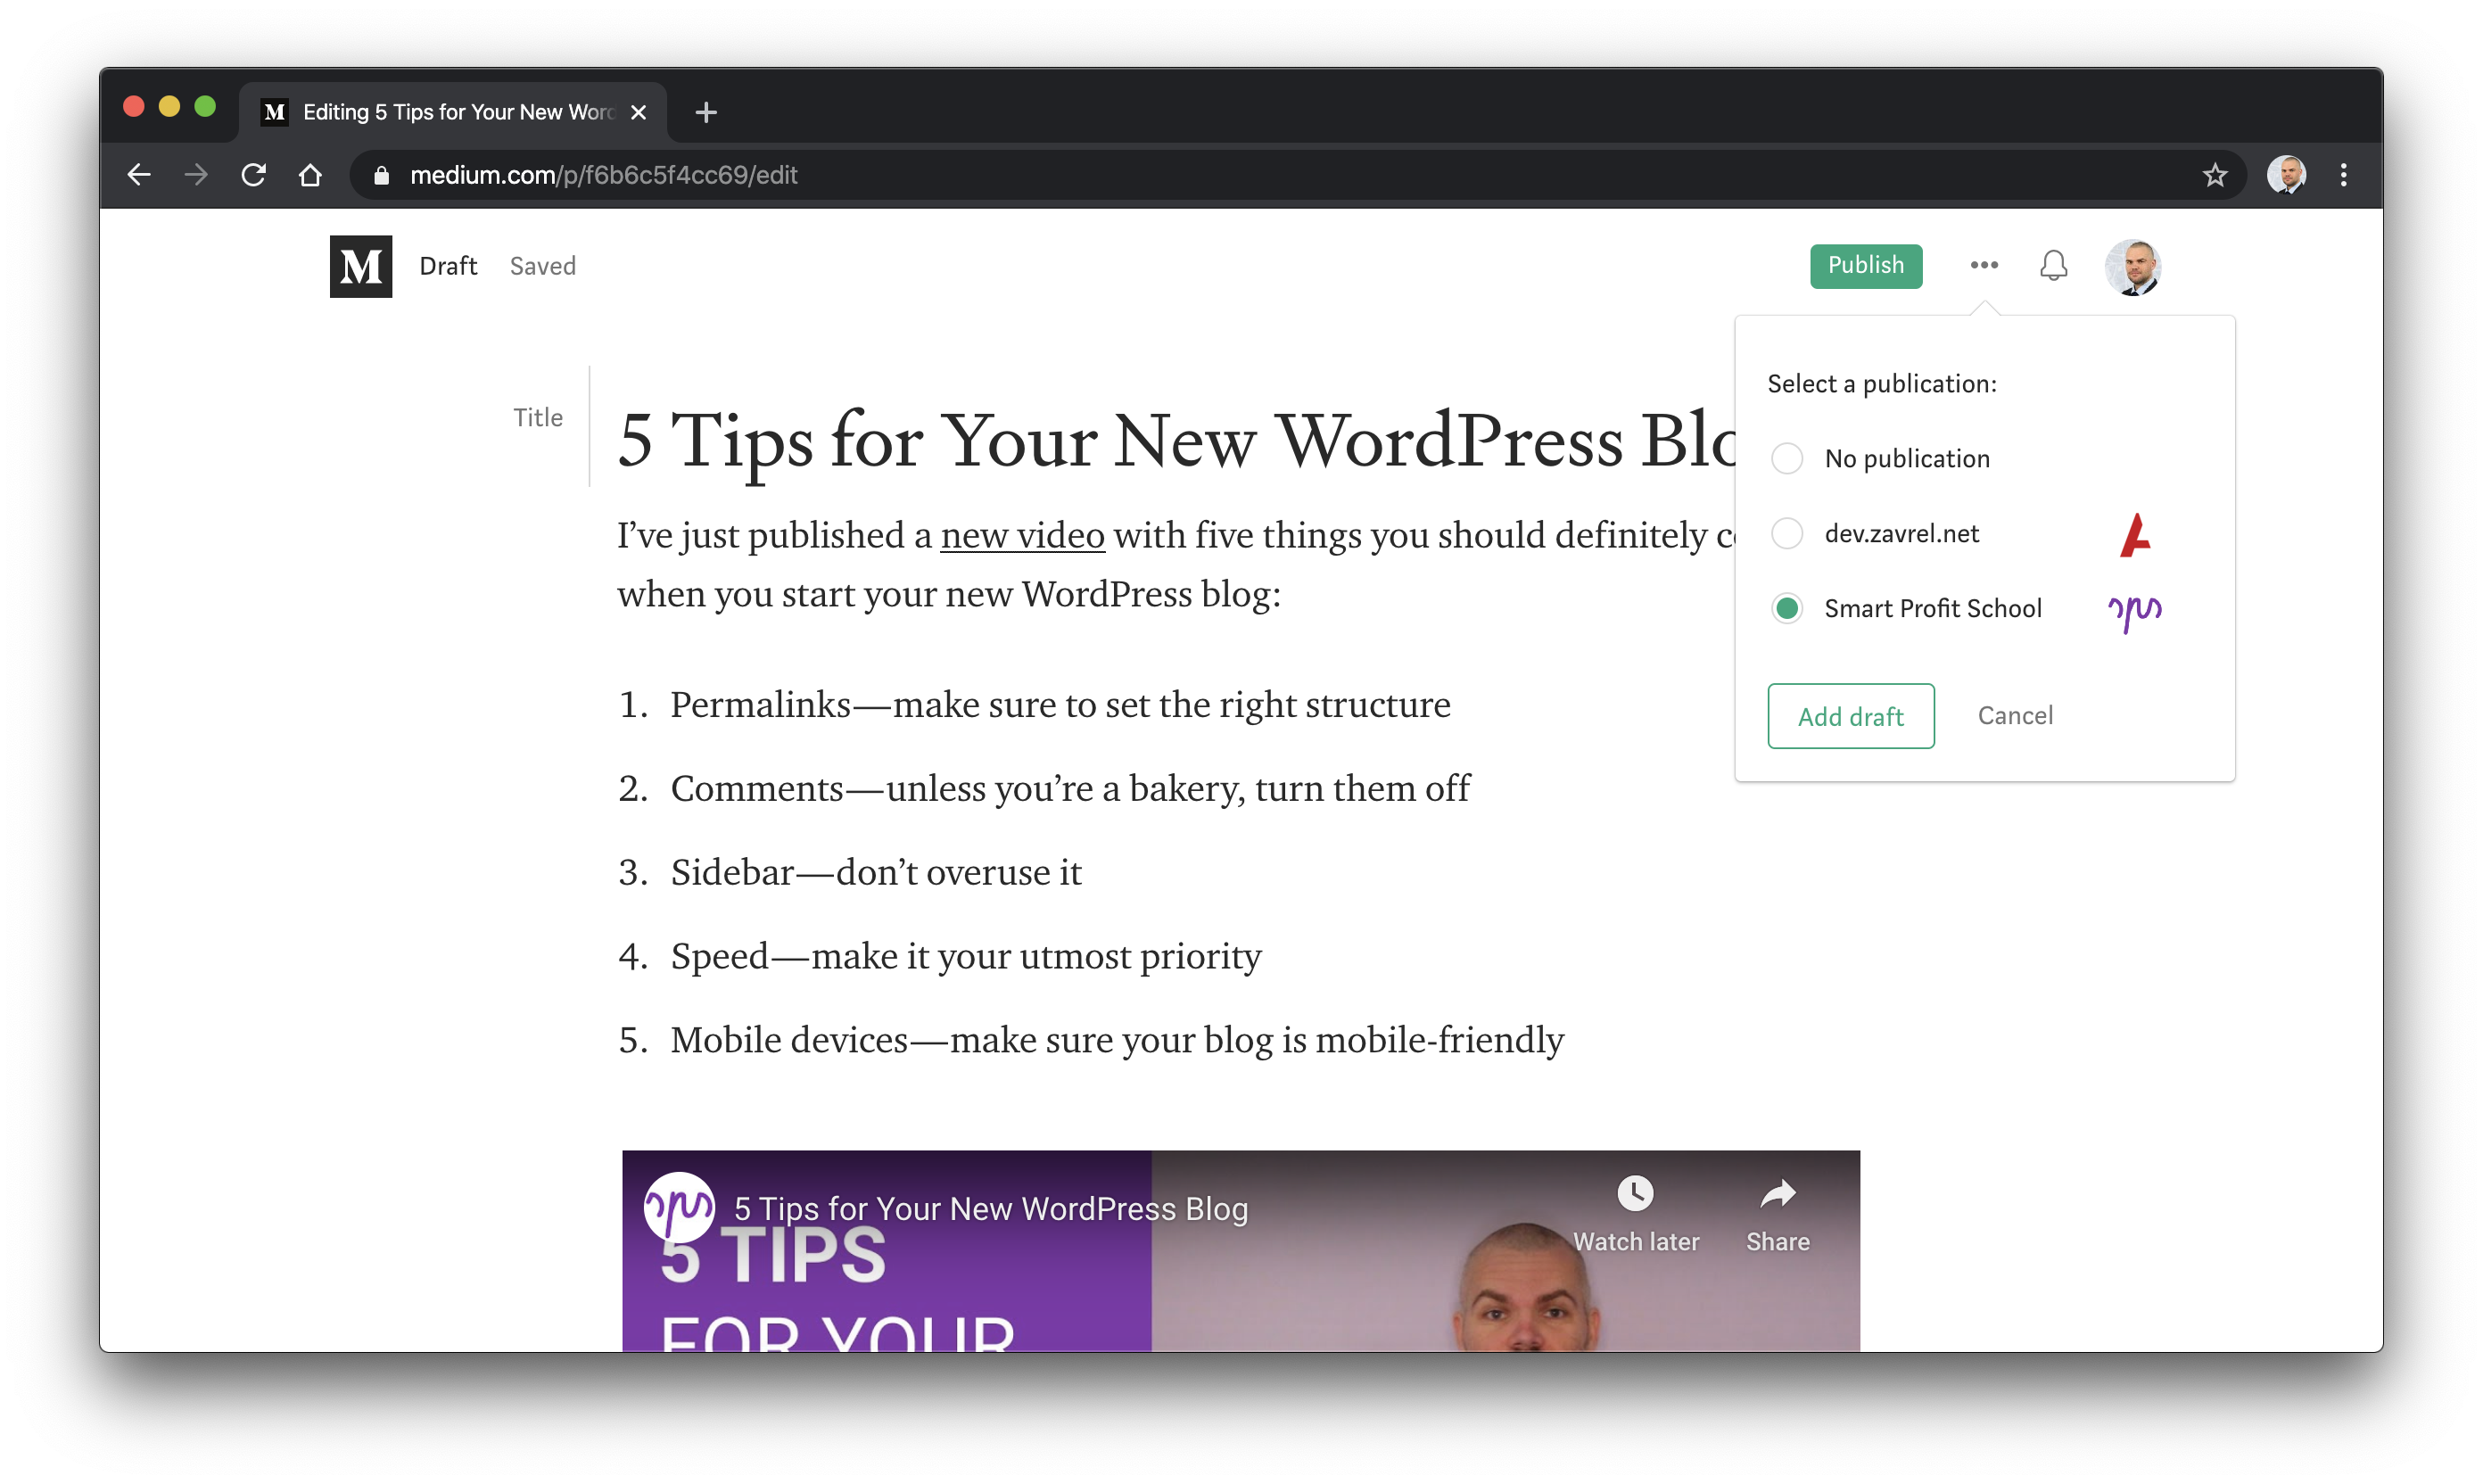Open the Chrome profile avatar
Screen dimensions: 2483x1484
click(2285, 175)
